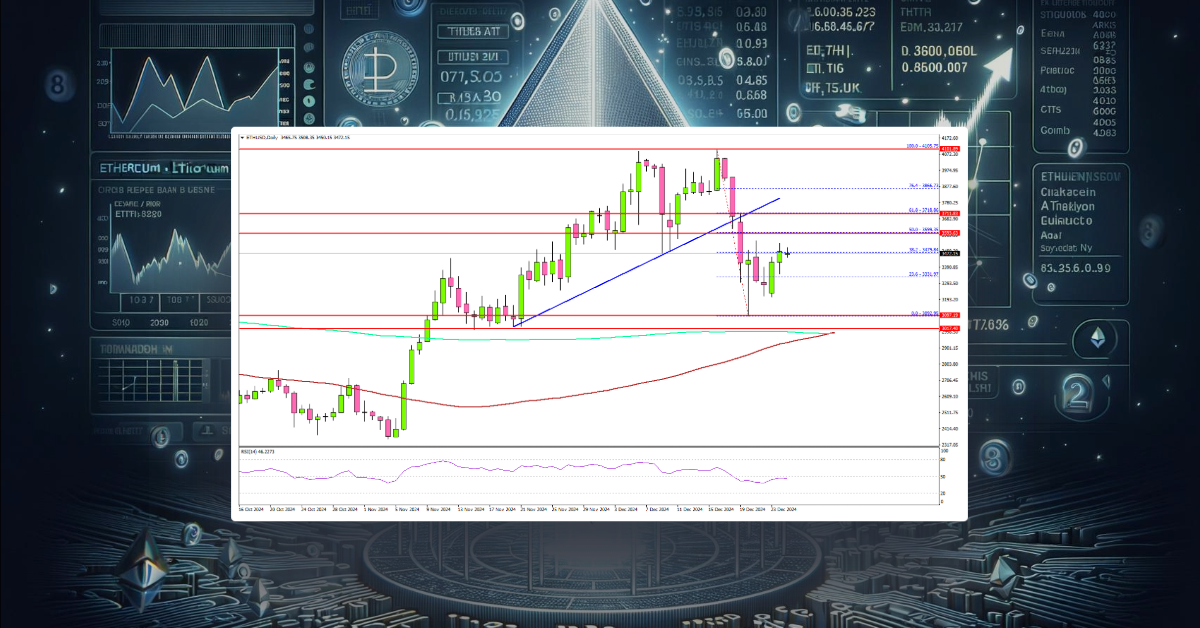
Task: Click the 23 Dec 2024 date label
Action: coord(781,509)
